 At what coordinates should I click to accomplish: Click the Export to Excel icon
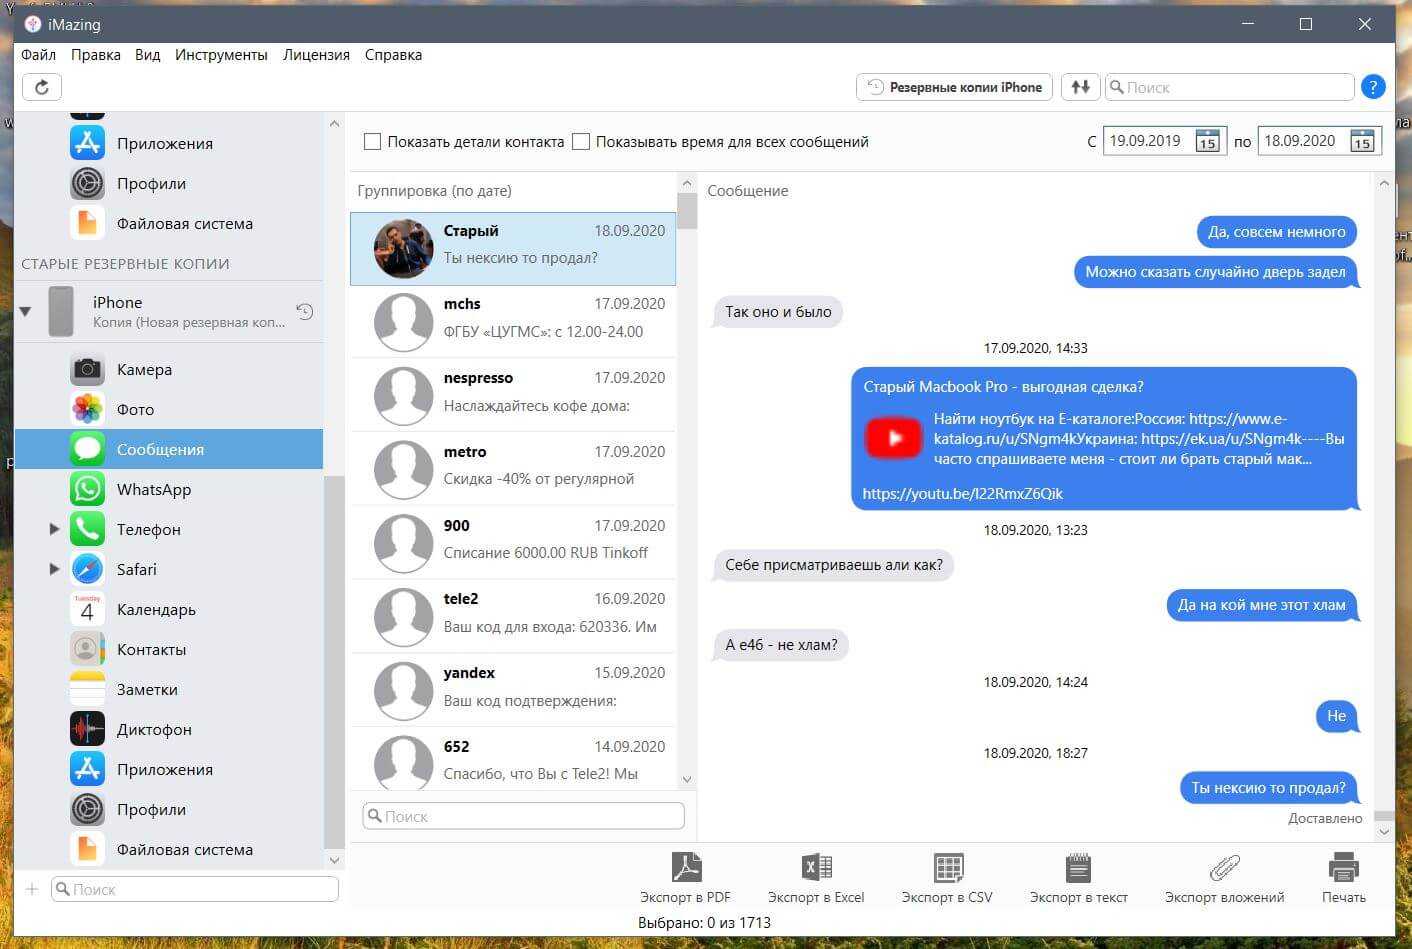pyautogui.click(x=816, y=867)
